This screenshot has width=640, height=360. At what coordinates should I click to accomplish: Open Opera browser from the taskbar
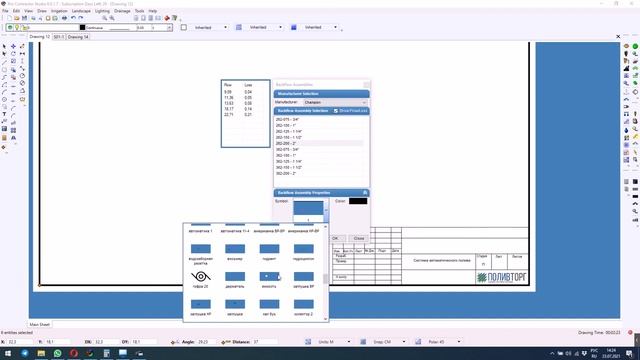74,353
